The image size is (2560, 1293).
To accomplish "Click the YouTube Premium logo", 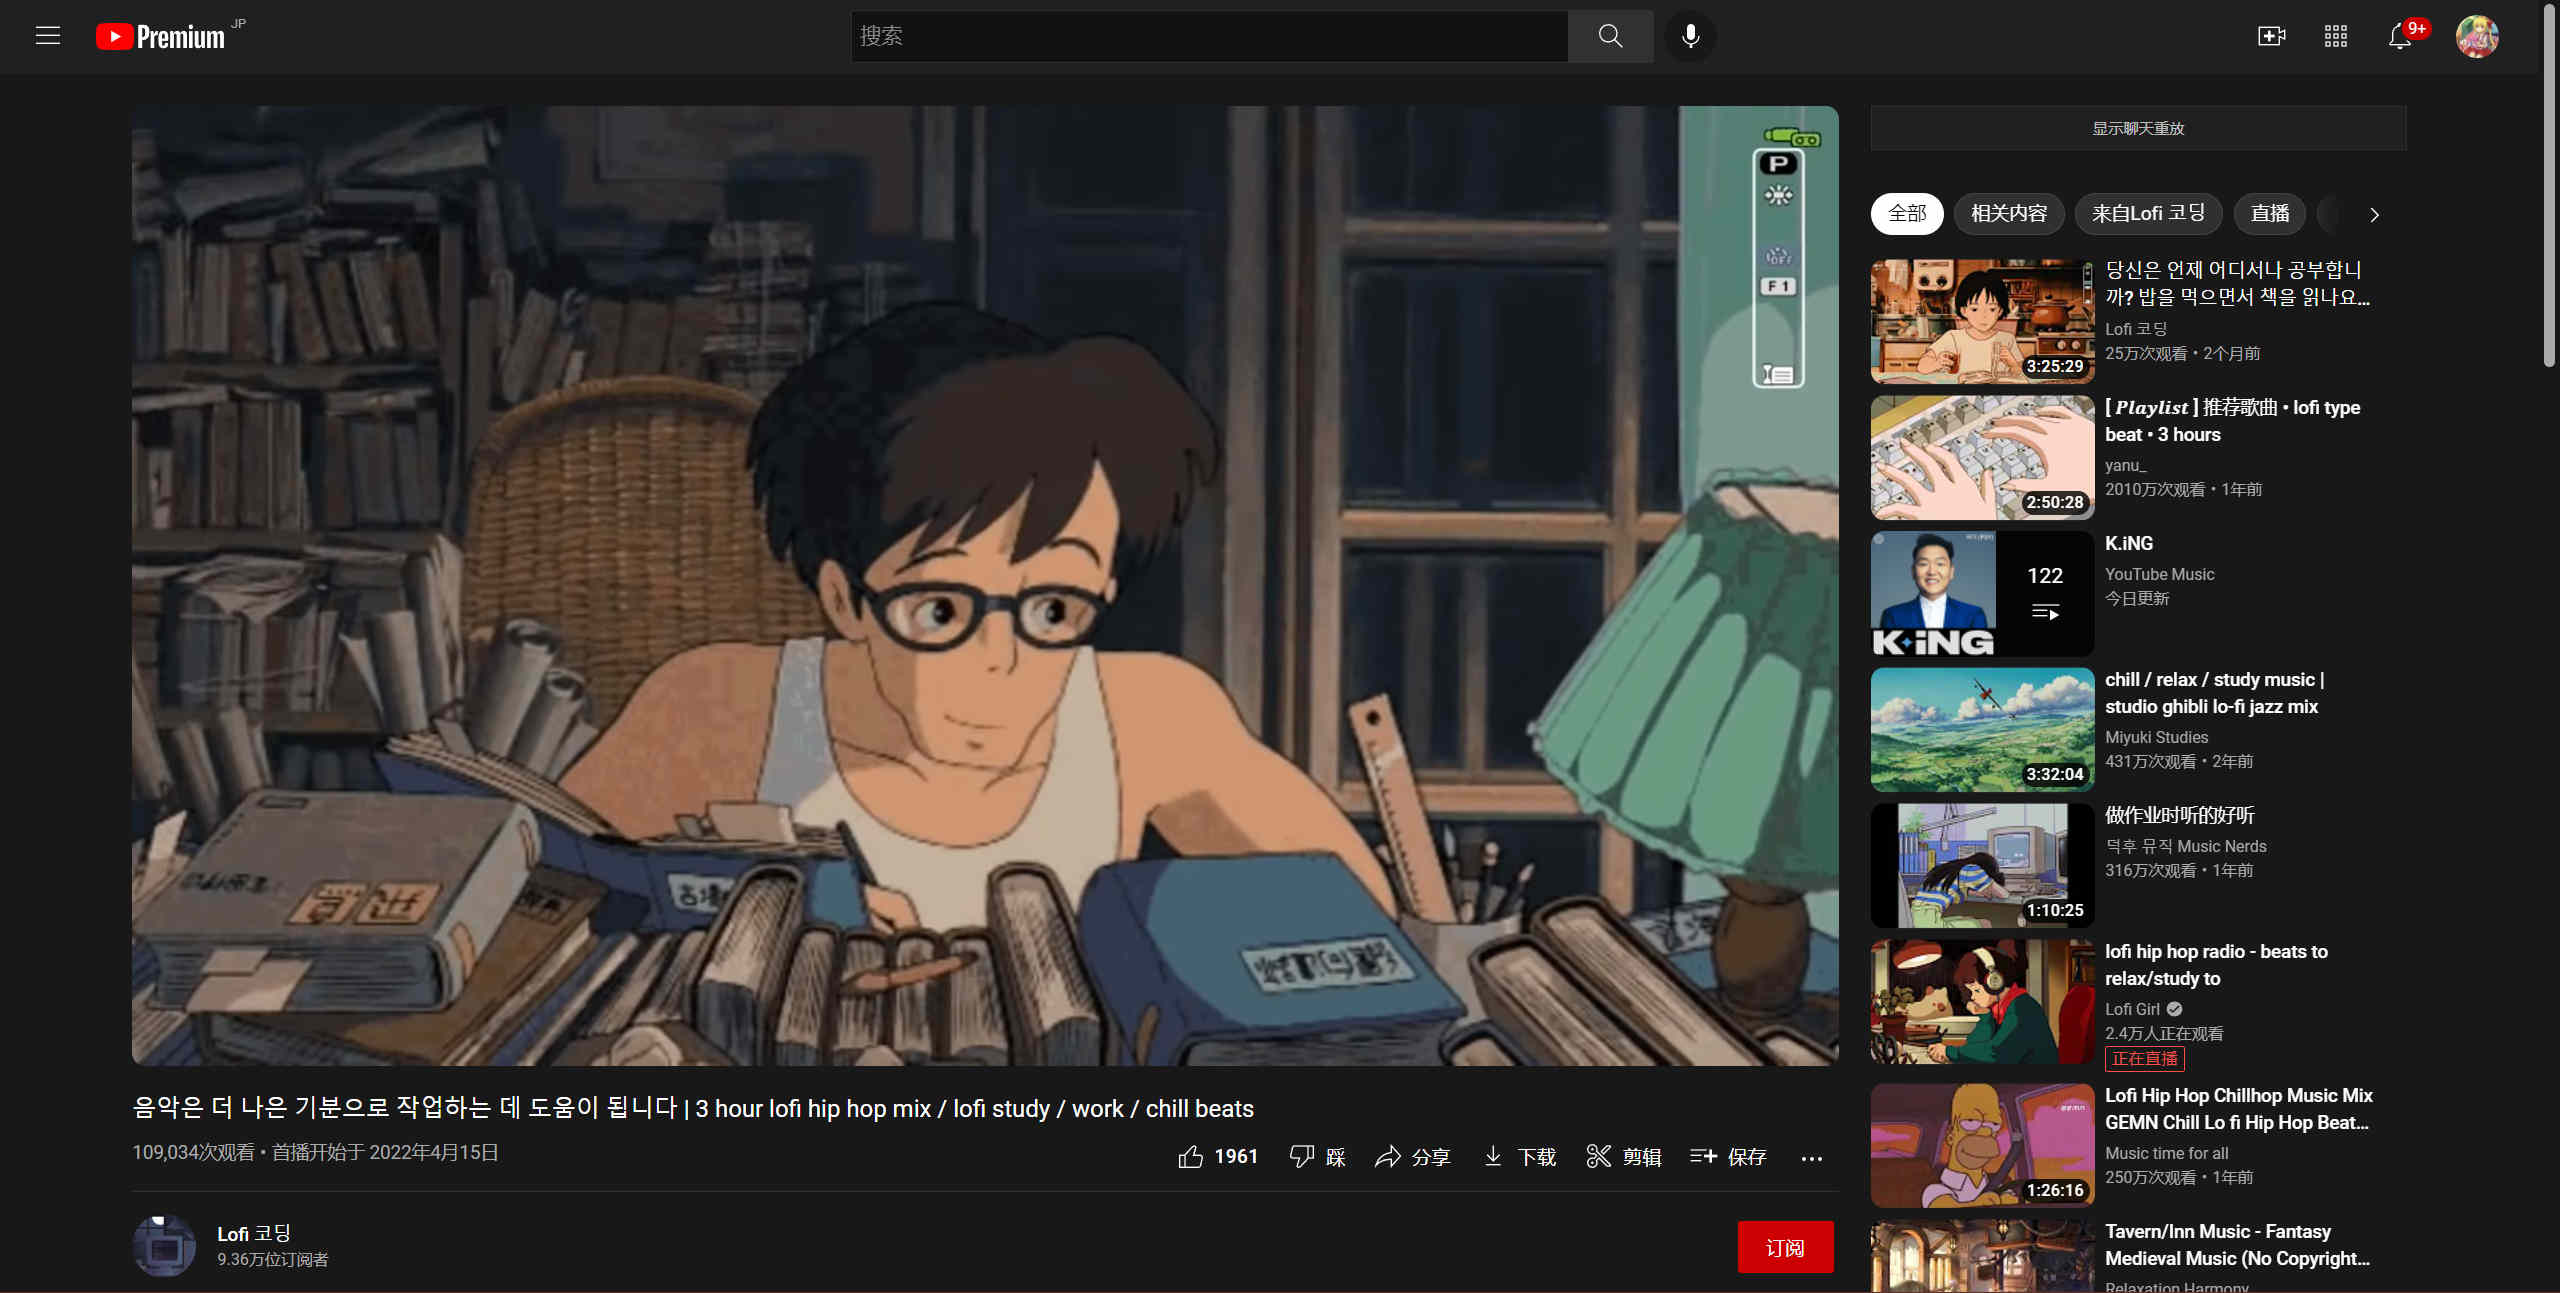I will click(x=161, y=37).
